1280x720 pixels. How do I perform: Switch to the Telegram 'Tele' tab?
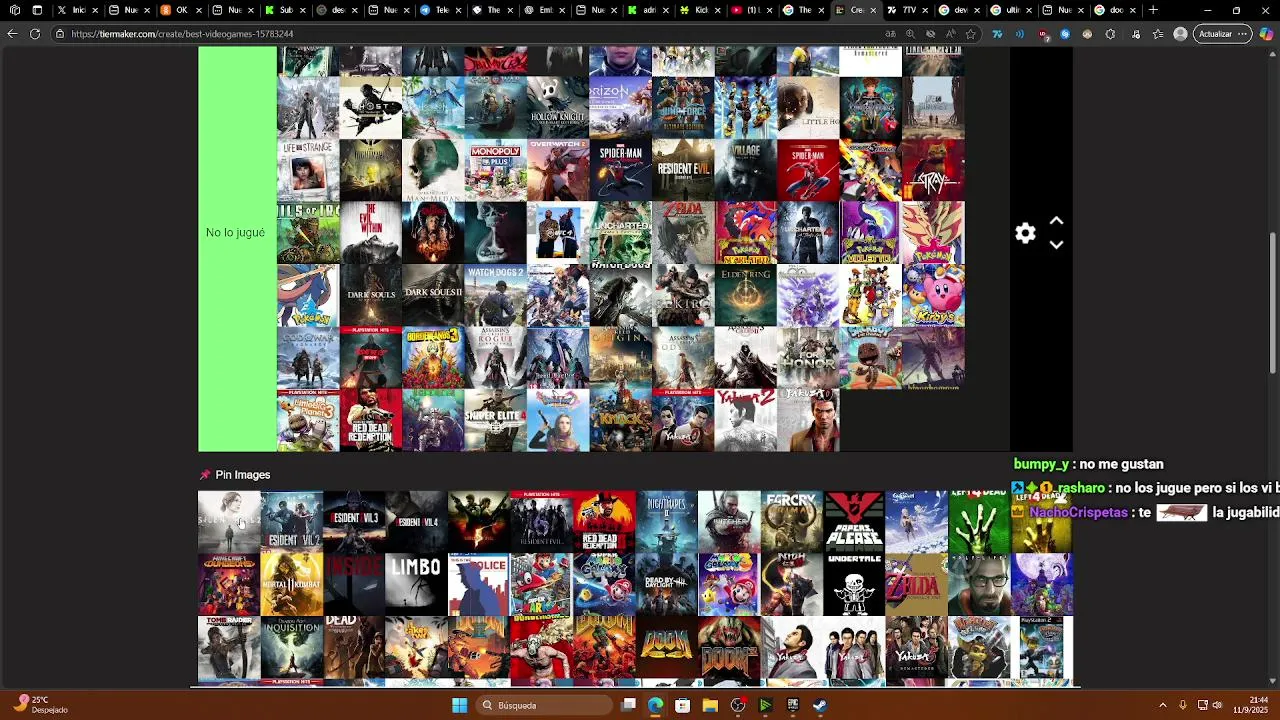pos(435,10)
